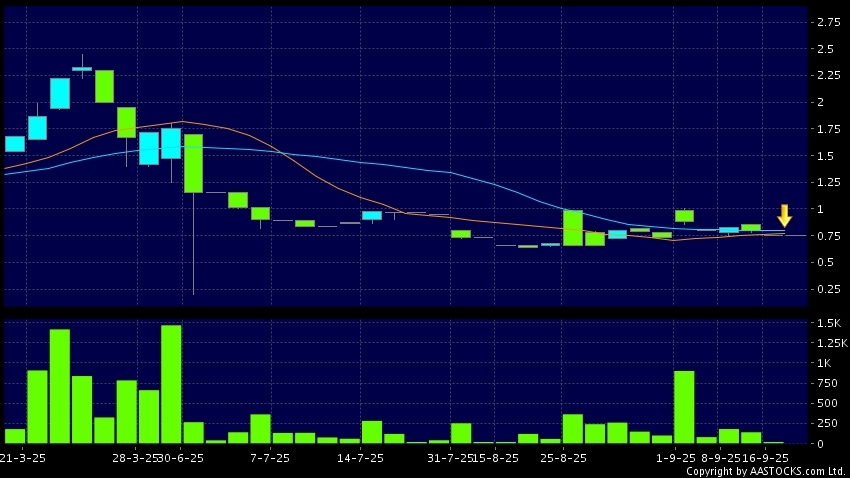Click the 15-8-25 date label
This screenshot has height=478, width=850.
click(x=496, y=458)
